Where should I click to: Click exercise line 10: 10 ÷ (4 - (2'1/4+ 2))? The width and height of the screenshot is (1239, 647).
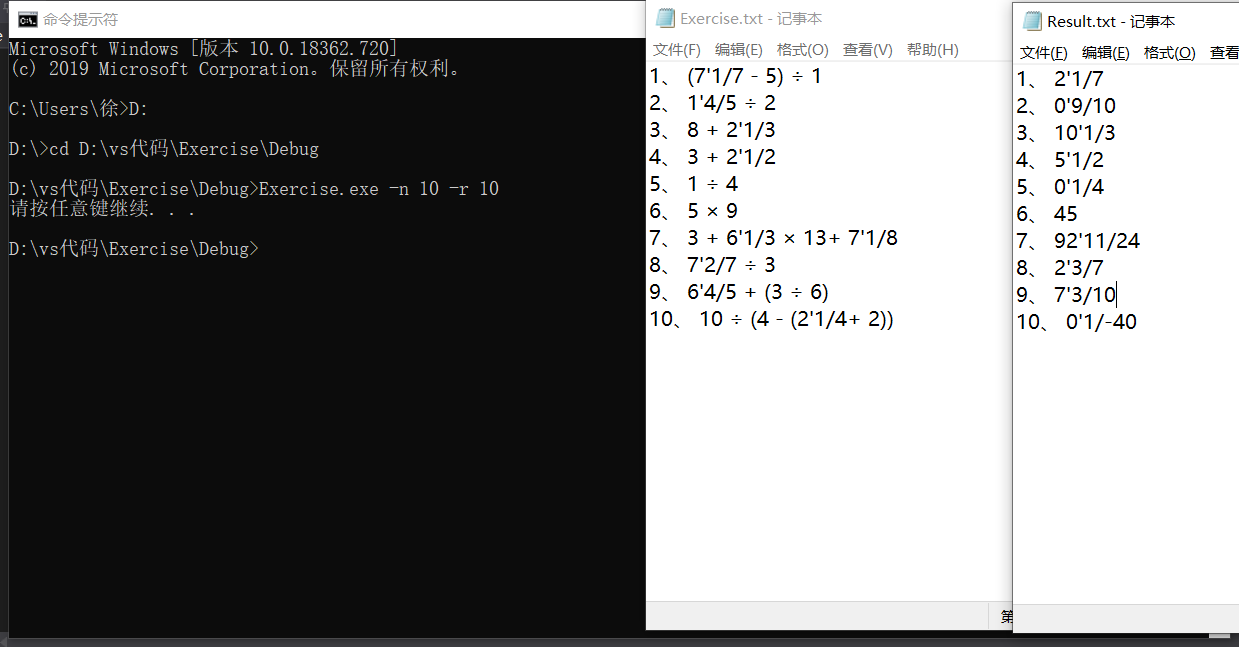(771, 319)
